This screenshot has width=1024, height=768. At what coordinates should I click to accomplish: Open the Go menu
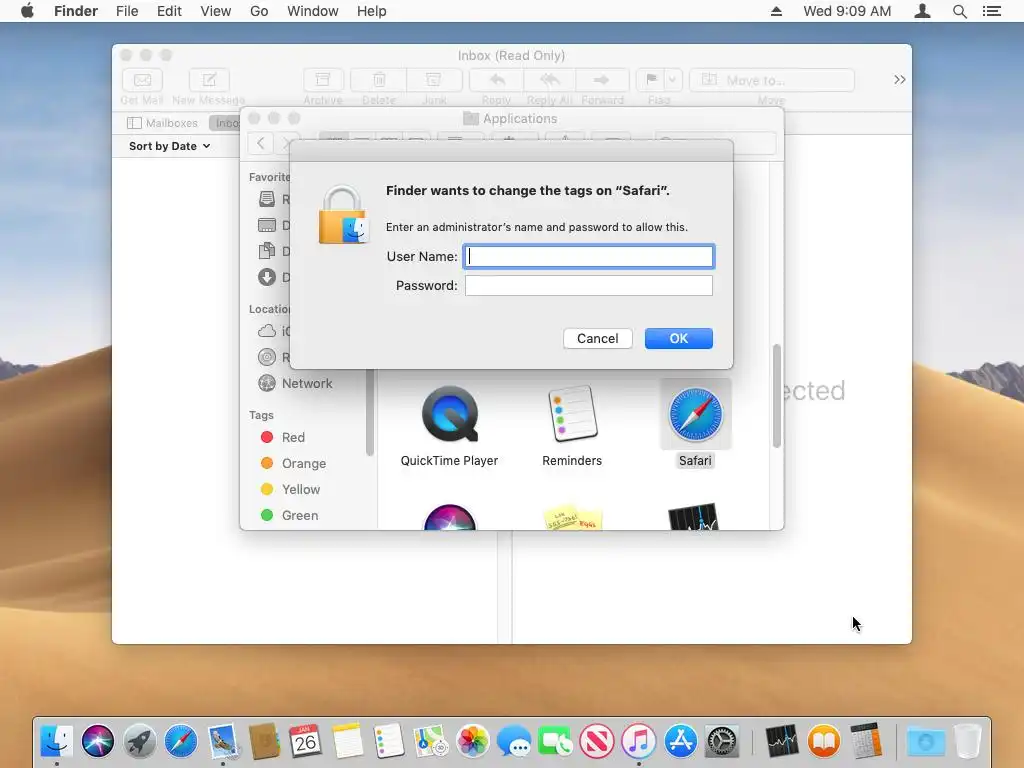pos(259,11)
